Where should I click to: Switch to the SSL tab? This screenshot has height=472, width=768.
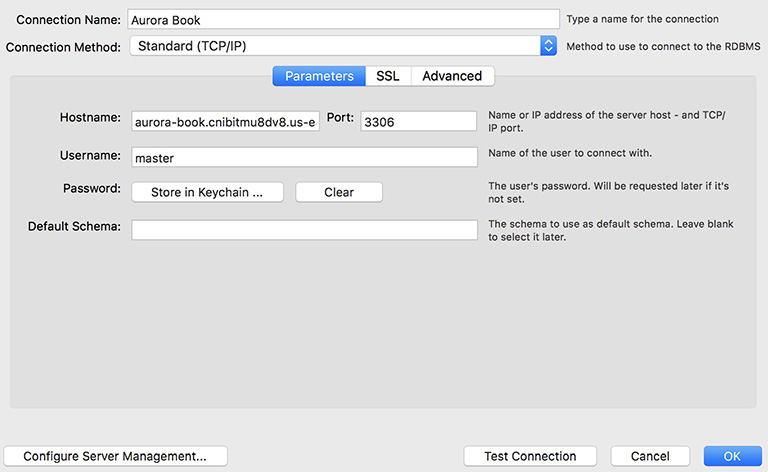[388, 76]
